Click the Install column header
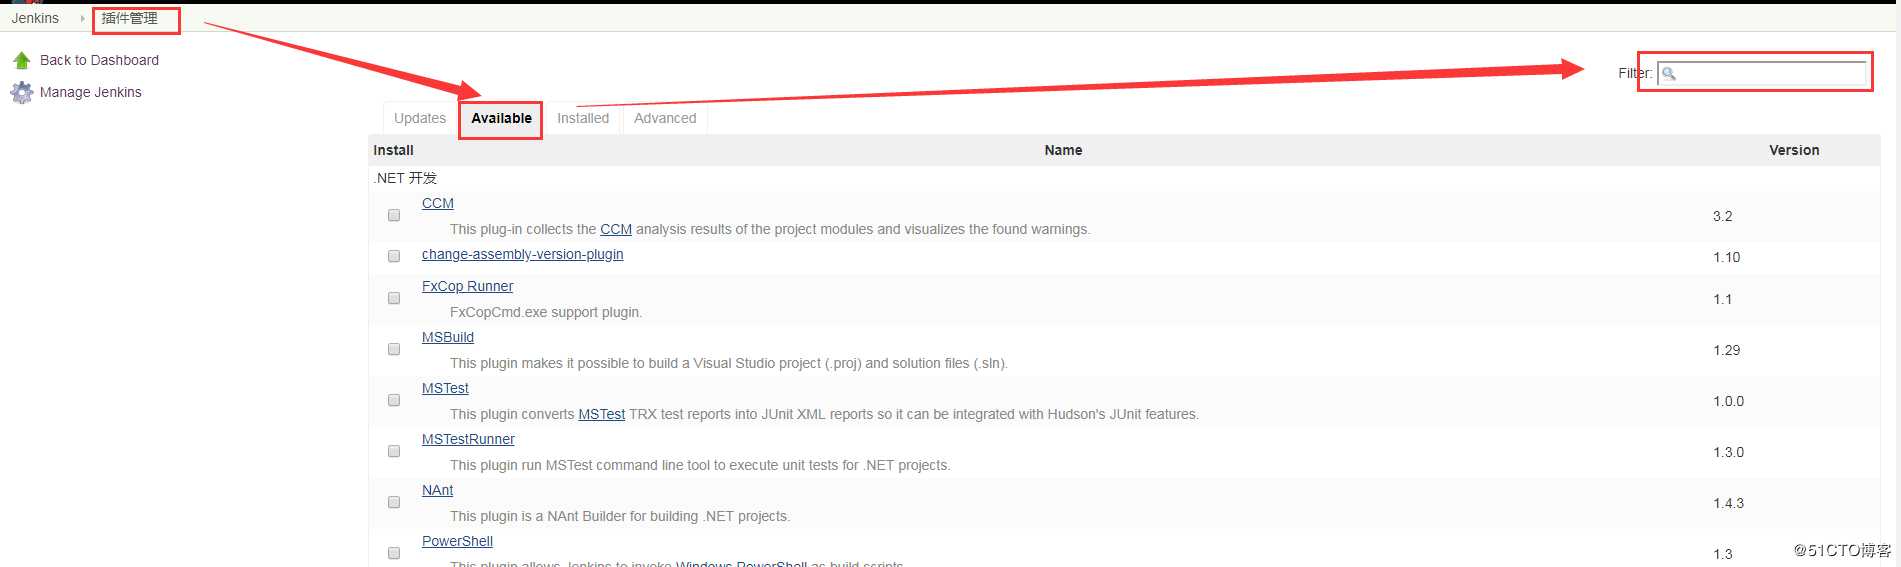 (x=393, y=150)
